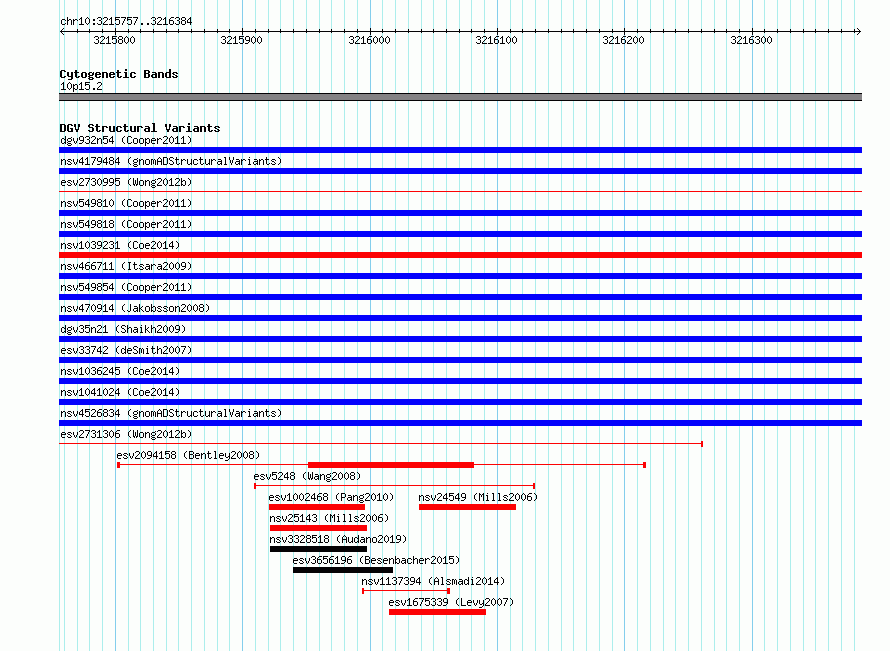Image resolution: width=890 pixels, height=651 pixels.
Task: Click the red esv1675339 variant bar
Action: coord(437,612)
